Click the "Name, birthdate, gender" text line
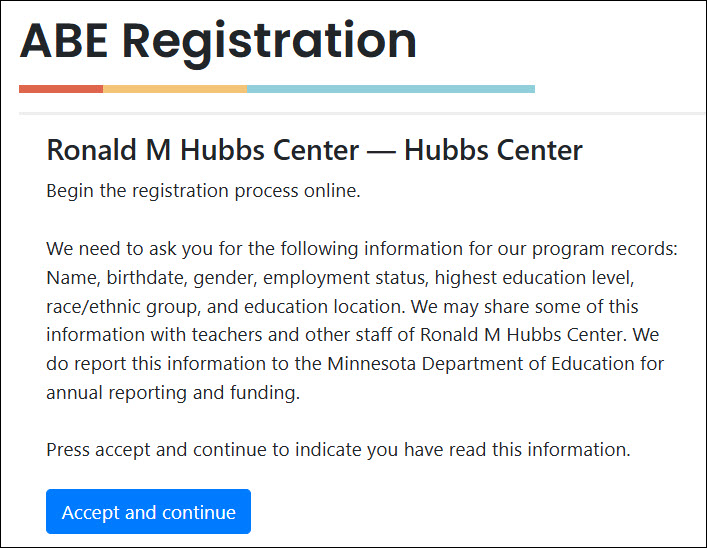Viewport: 707px width, 548px height. tap(144, 277)
